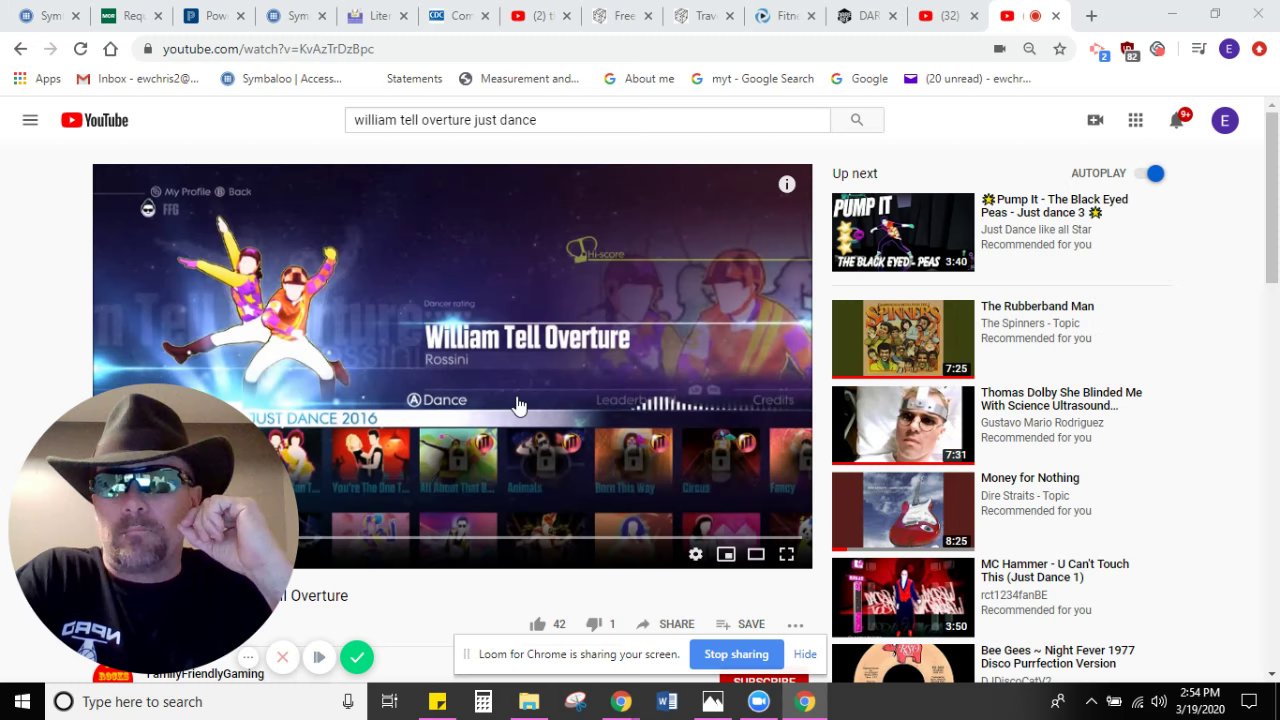The height and width of the screenshot is (720, 1280).
Task: Open Chrome media control playlist icon
Action: (1199, 49)
